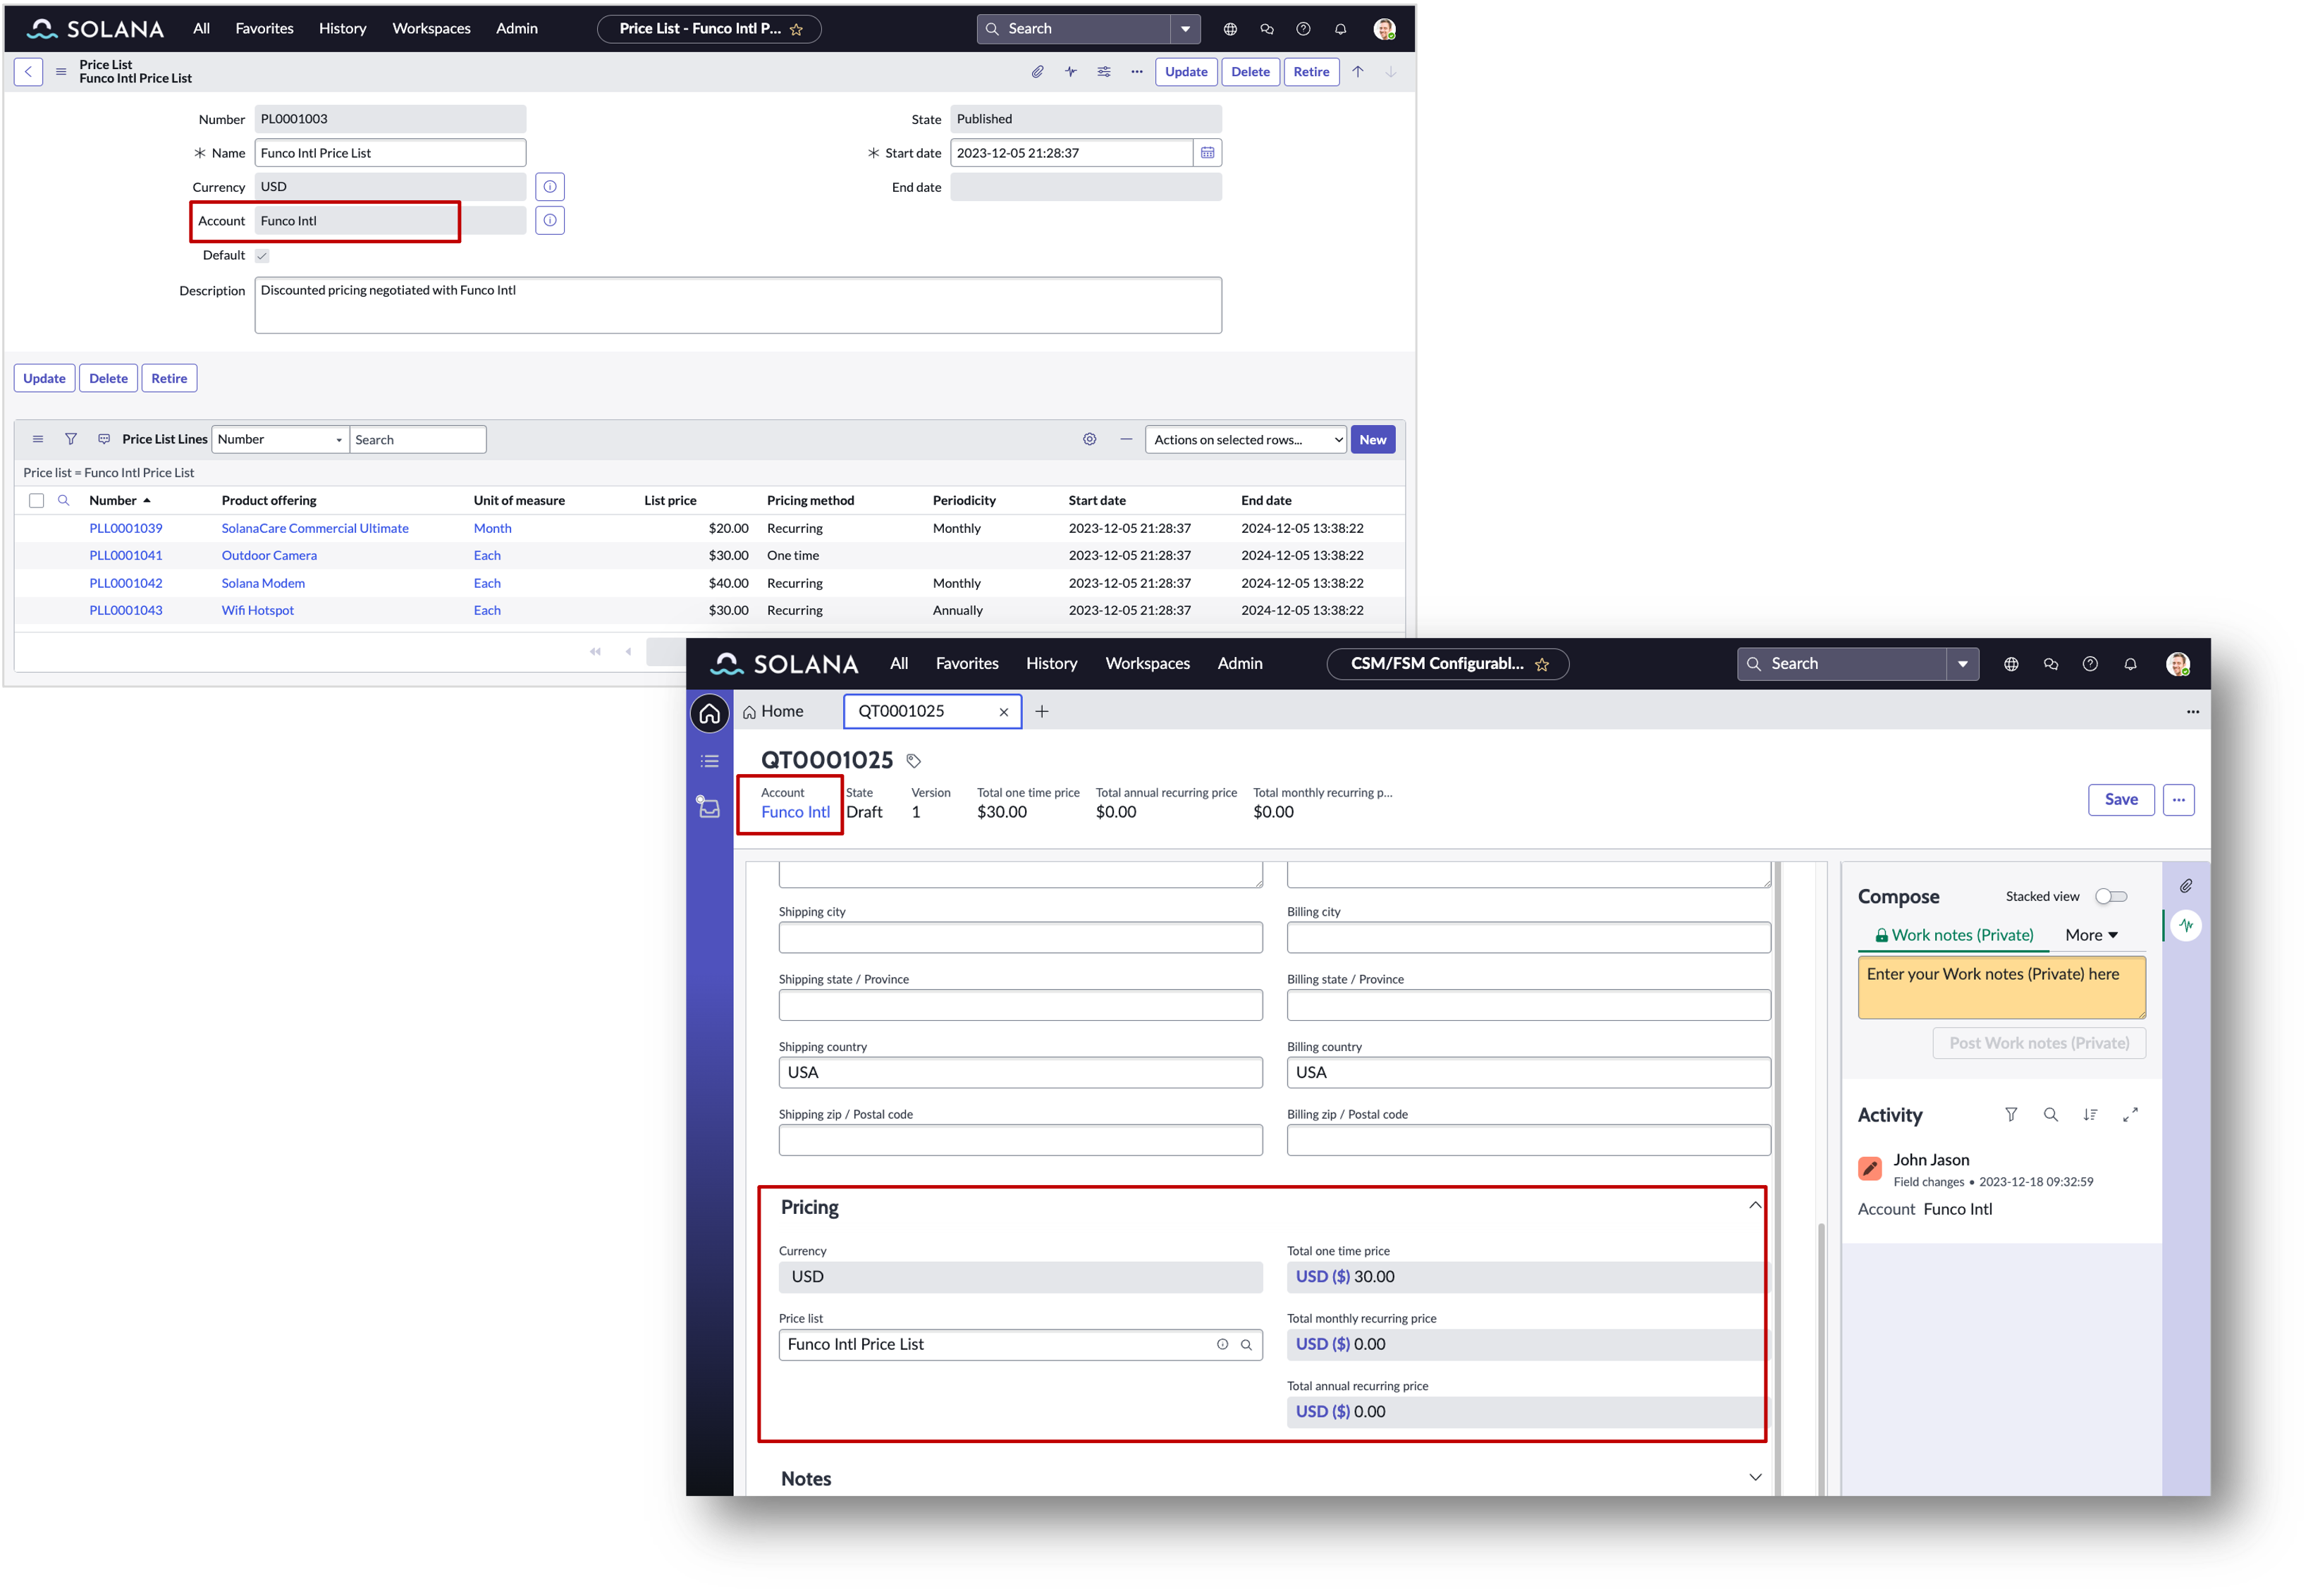Toggle the Stacked view switch
The image size is (2313, 1596).
[2110, 896]
